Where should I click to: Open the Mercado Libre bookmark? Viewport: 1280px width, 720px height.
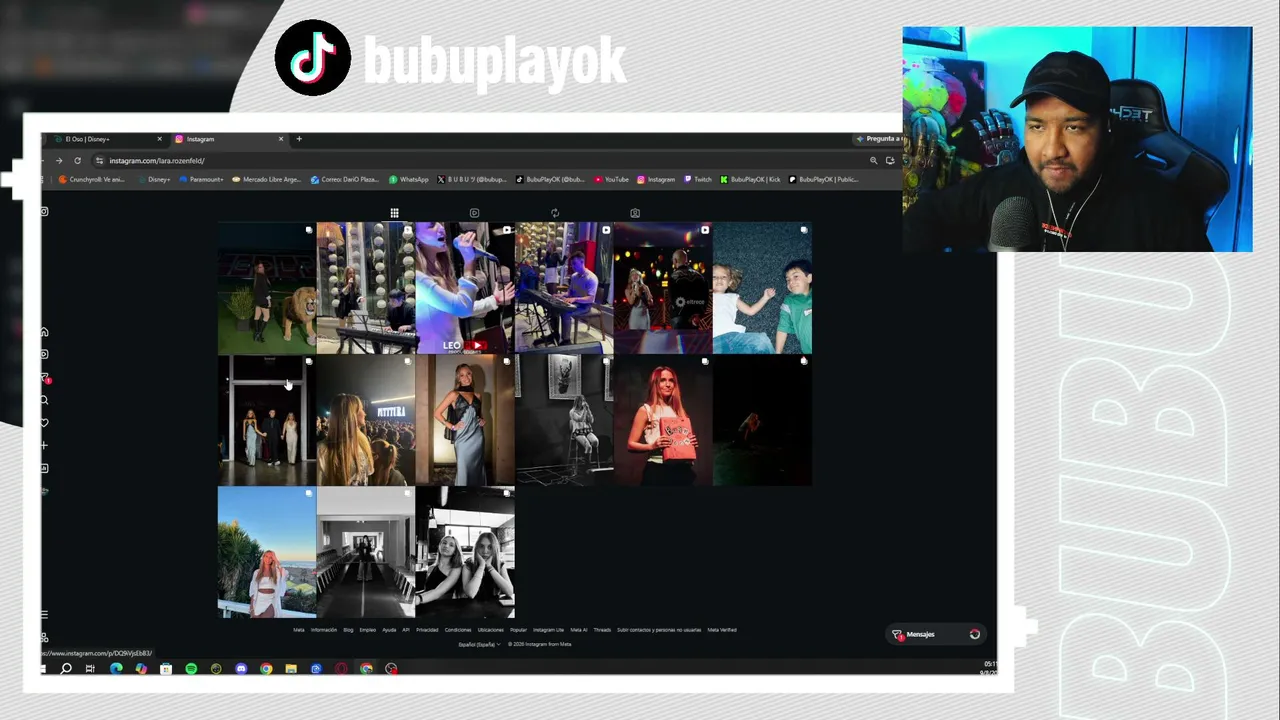[x=265, y=180]
